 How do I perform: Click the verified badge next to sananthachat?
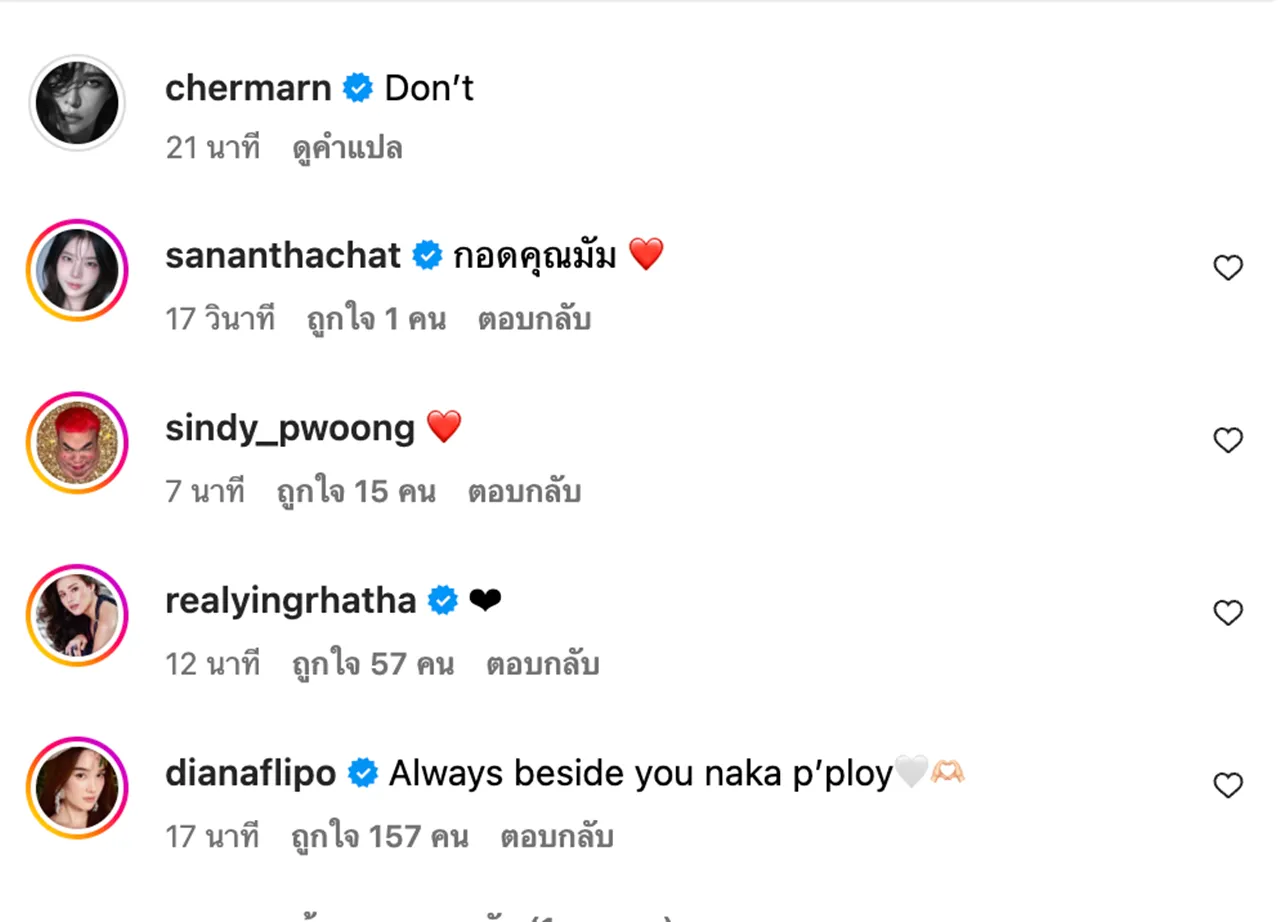428,255
